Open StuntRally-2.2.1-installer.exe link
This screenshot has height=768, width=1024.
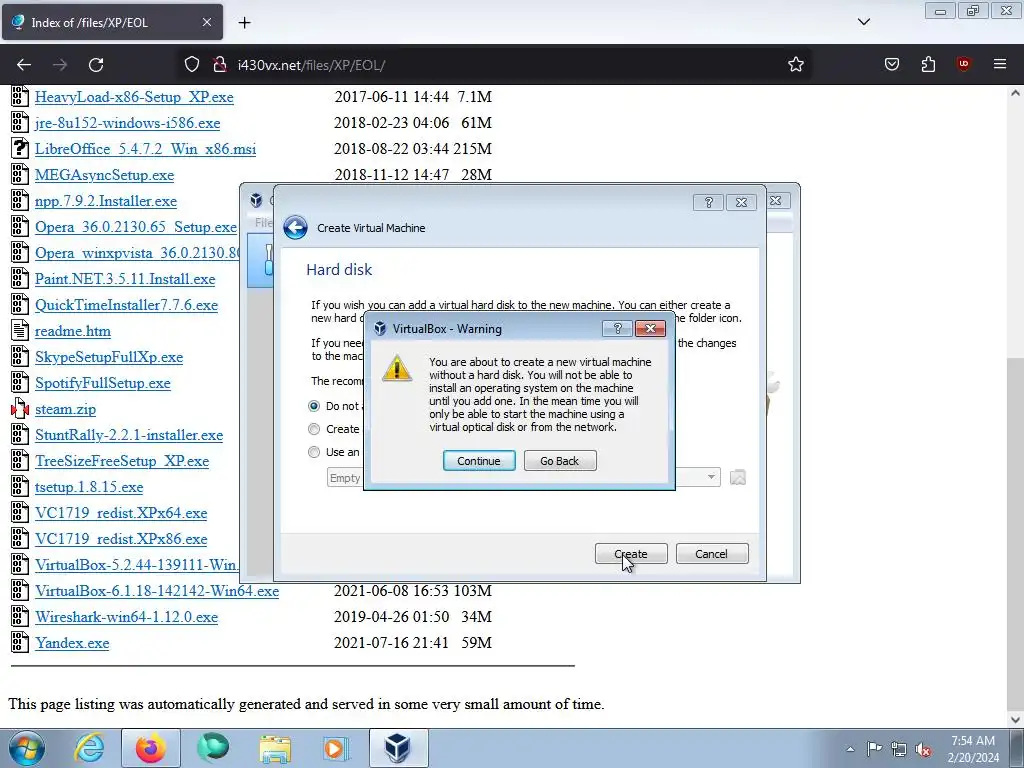click(x=129, y=435)
